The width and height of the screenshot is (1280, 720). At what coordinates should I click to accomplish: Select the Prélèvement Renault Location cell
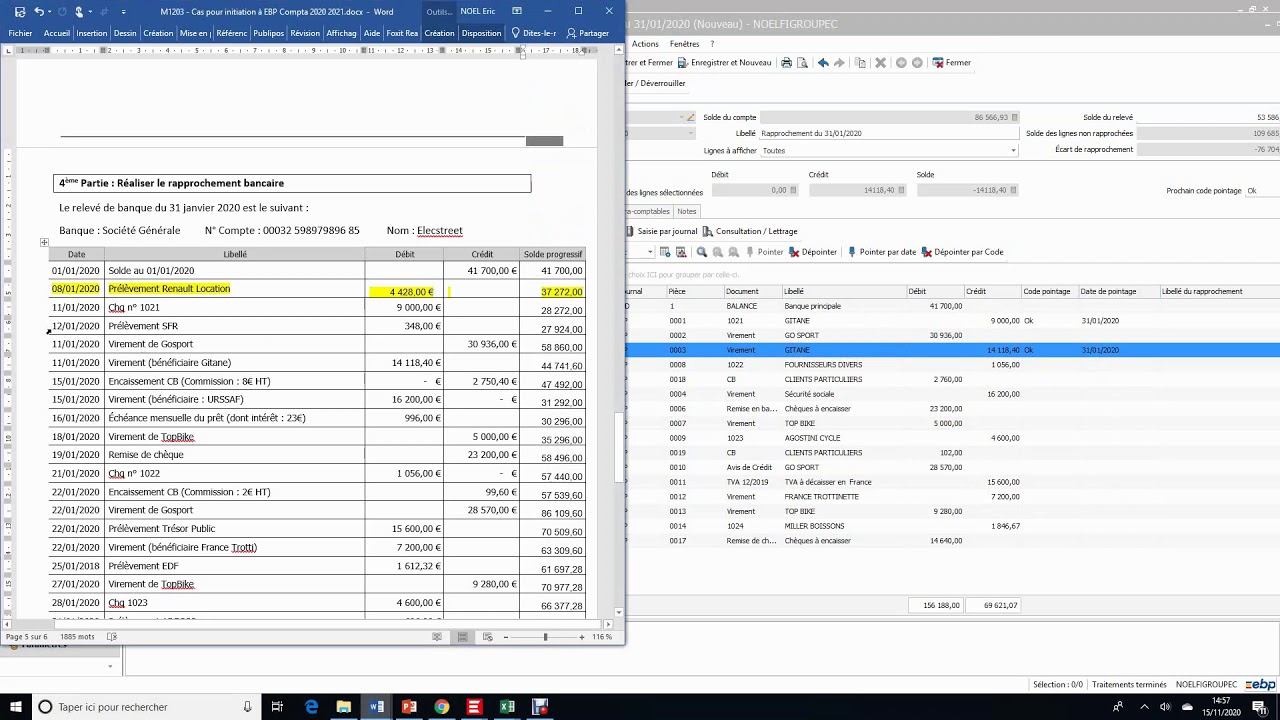[234, 289]
